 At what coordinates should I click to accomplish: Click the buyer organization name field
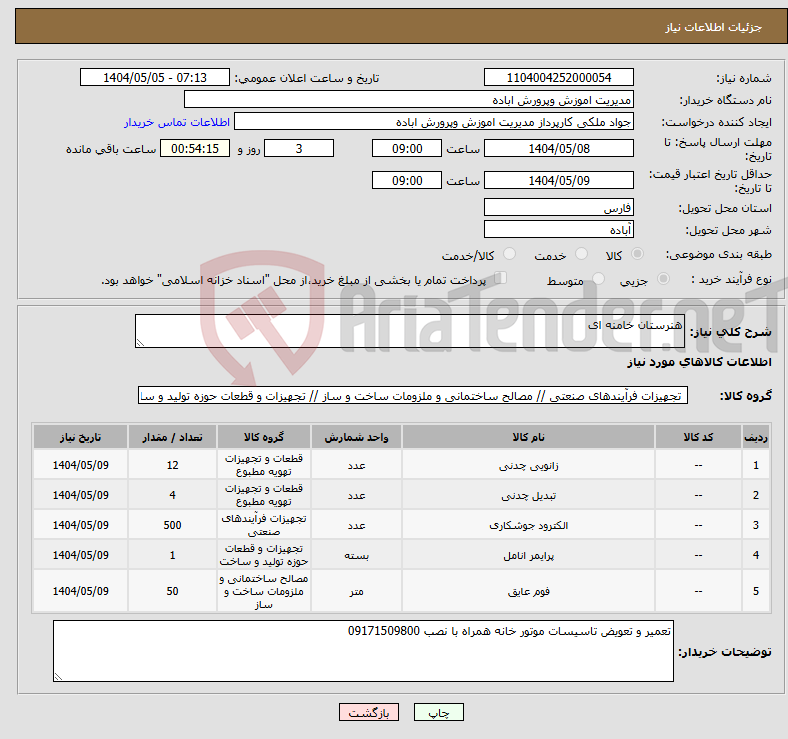pos(409,100)
